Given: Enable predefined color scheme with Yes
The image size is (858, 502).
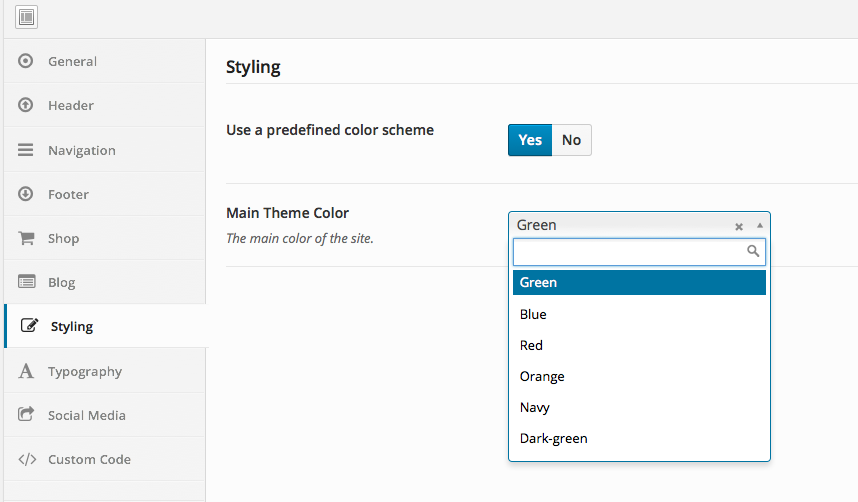Looking at the screenshot, I should (x=530, y=140).
